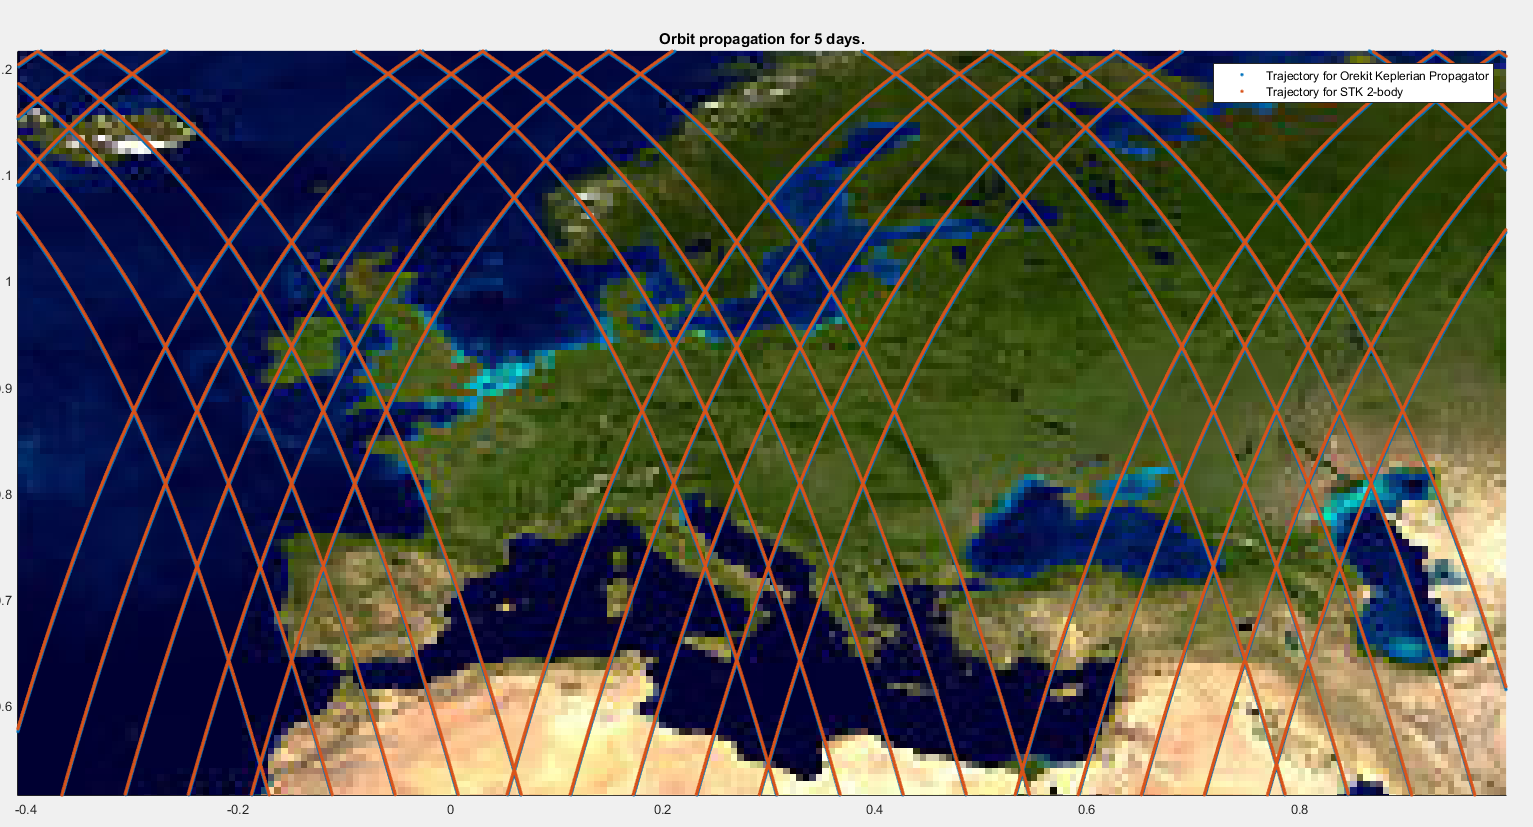Click the orange marker for STK 2-body in legend
Image resolution: width=1533 pixels, height=827 pixels.
tap(1241, 92)
